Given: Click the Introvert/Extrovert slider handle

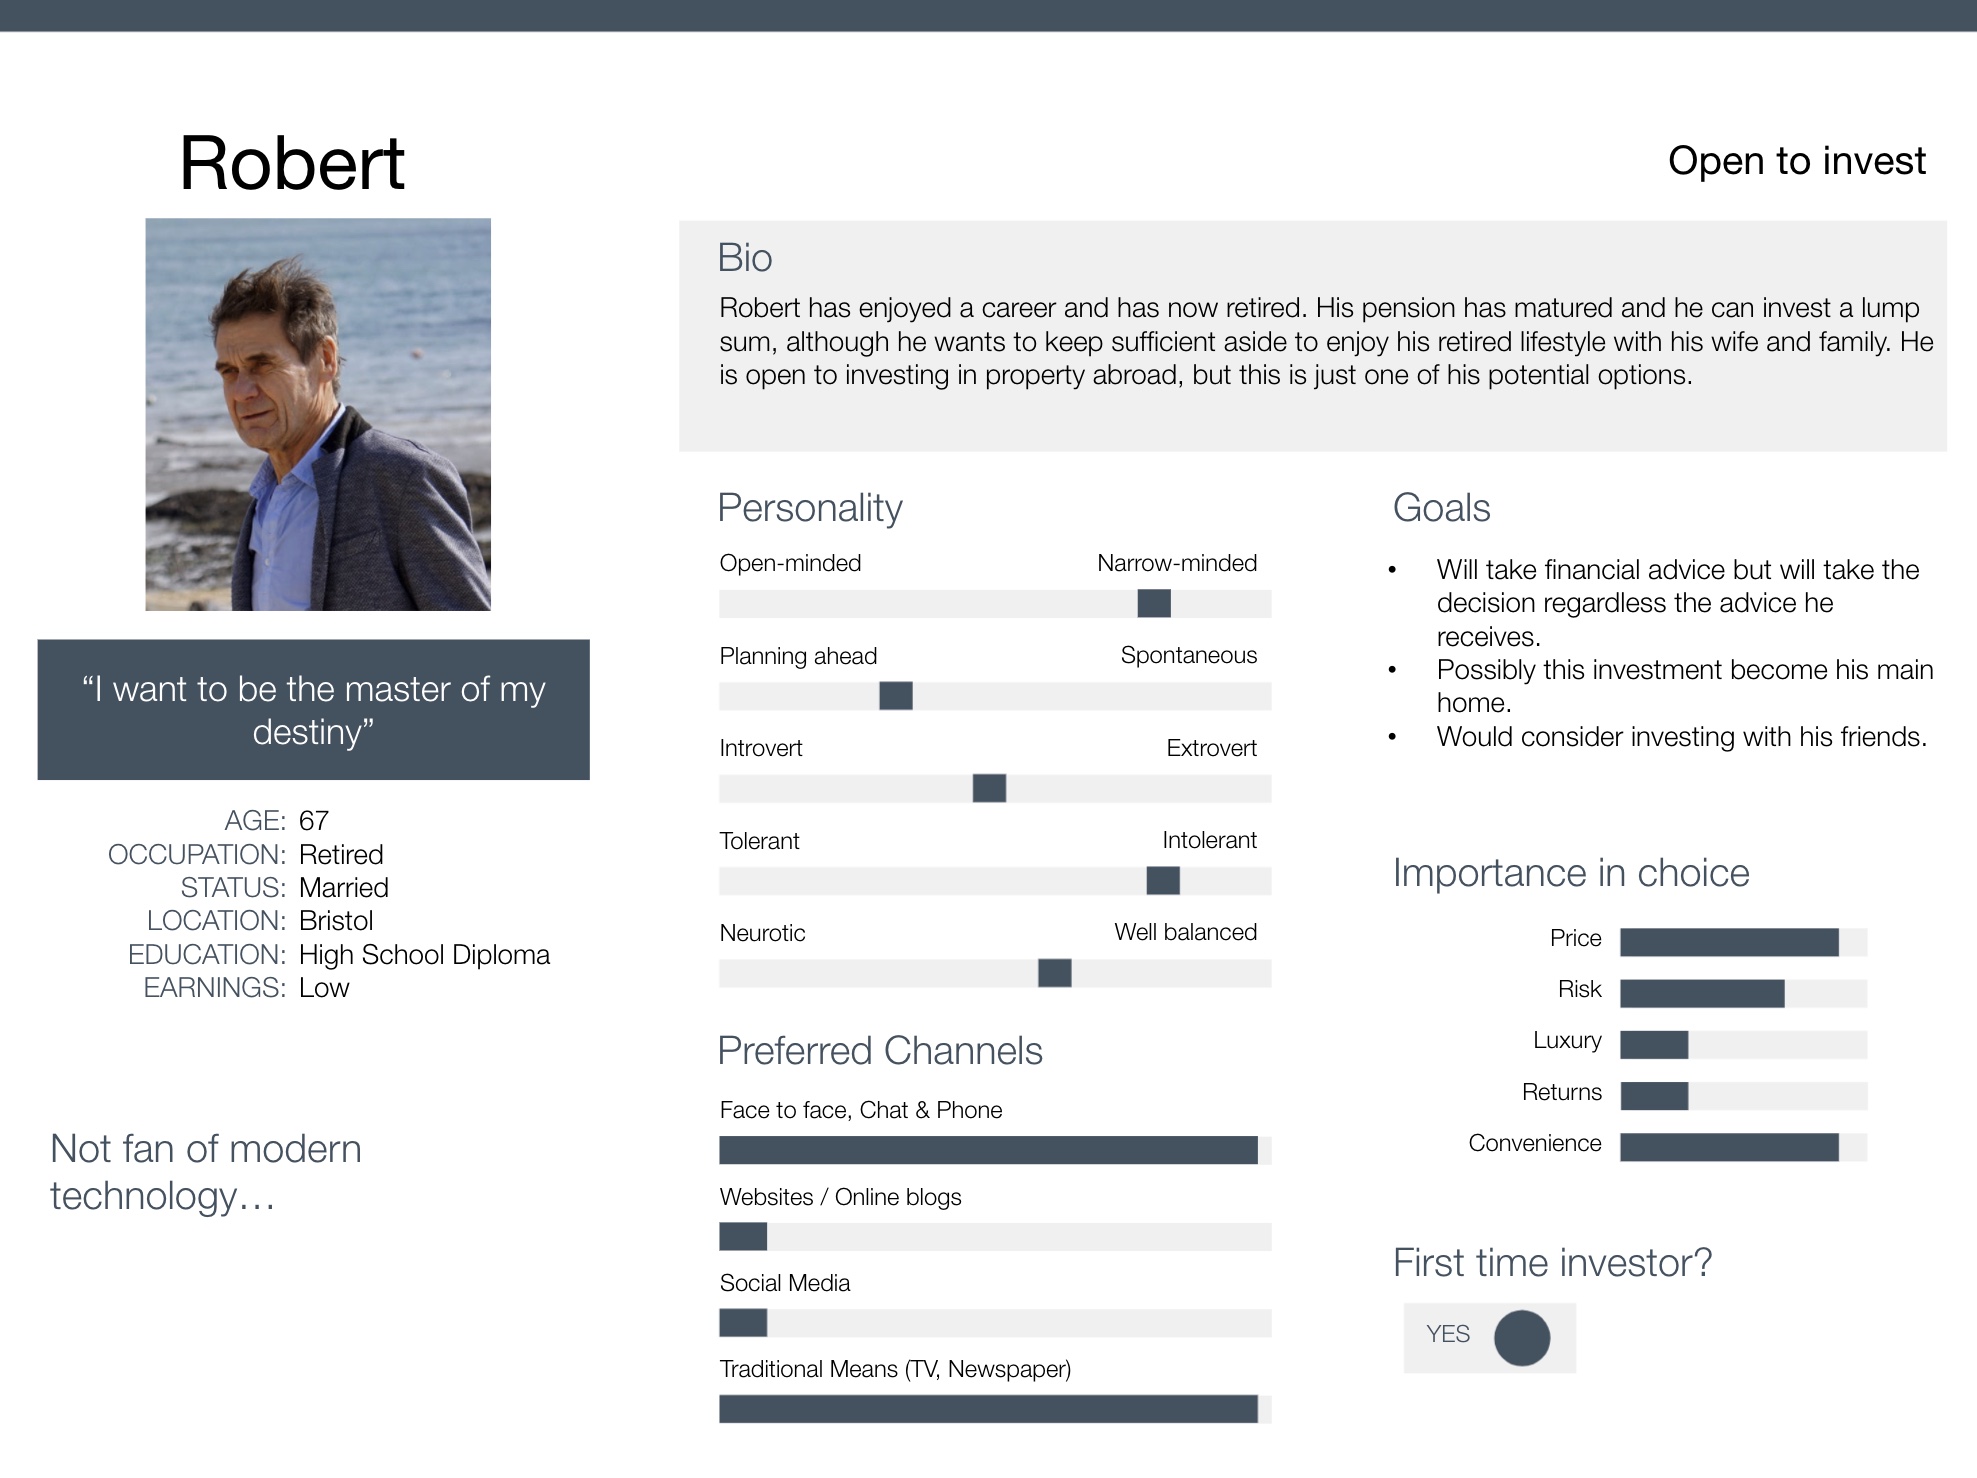Looking at the screenshot, I should [x=989, y=788].
